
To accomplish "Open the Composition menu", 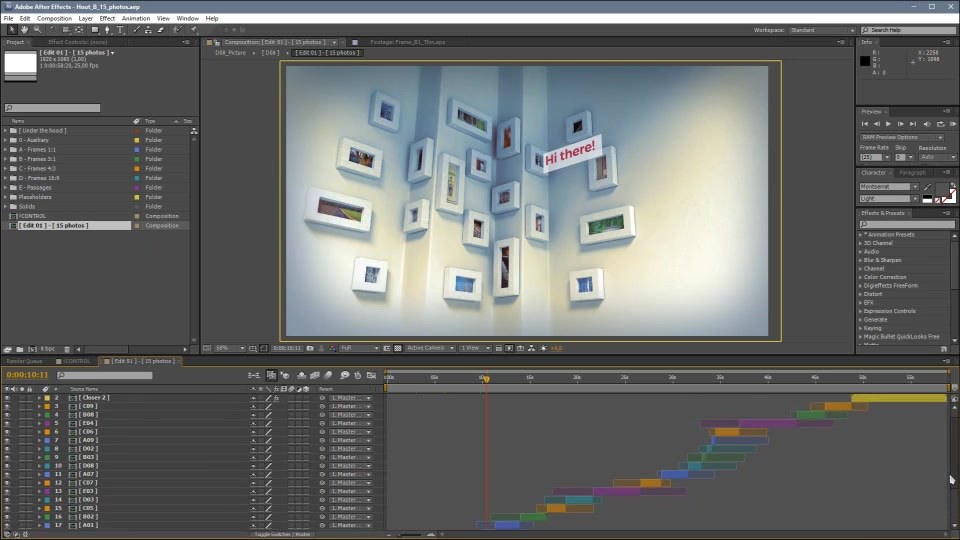I will 54,18.
